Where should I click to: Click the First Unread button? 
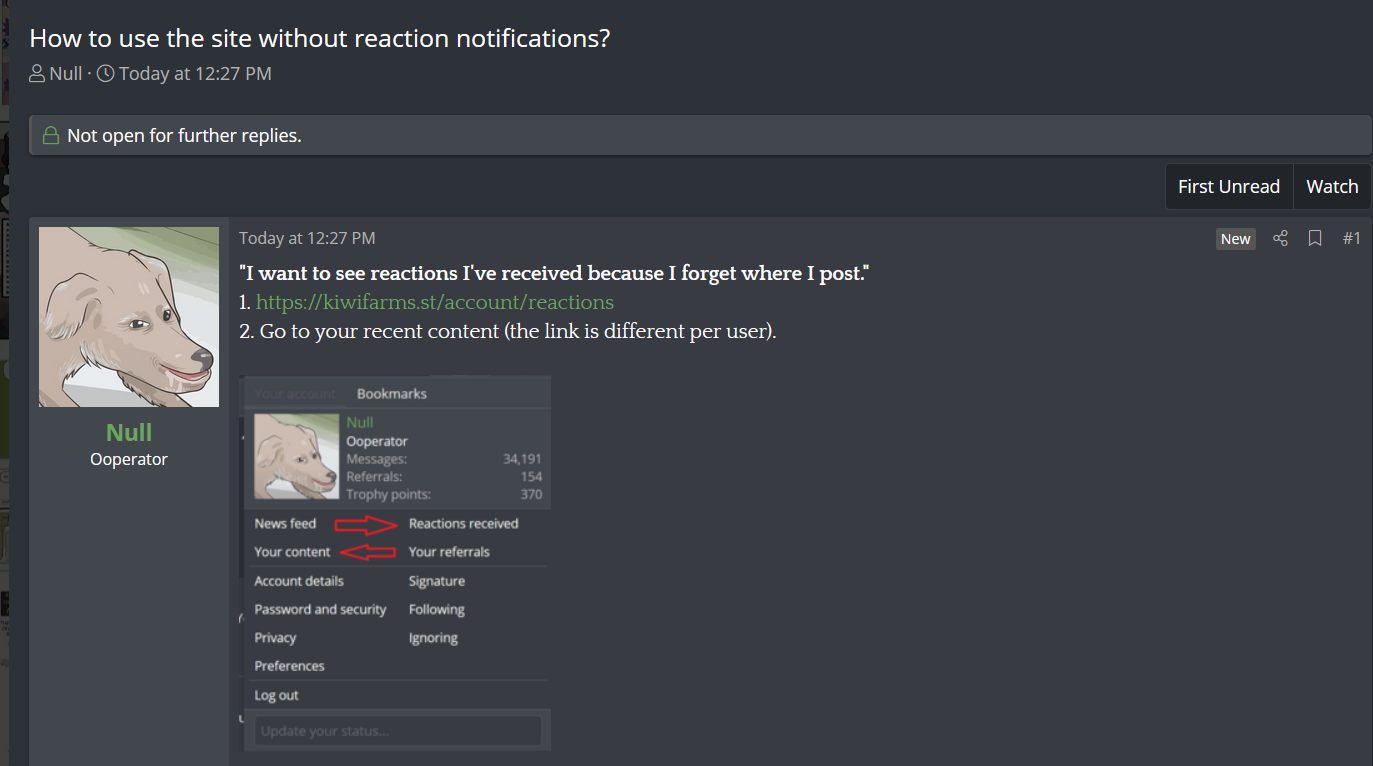click(x=1229, y=187)
